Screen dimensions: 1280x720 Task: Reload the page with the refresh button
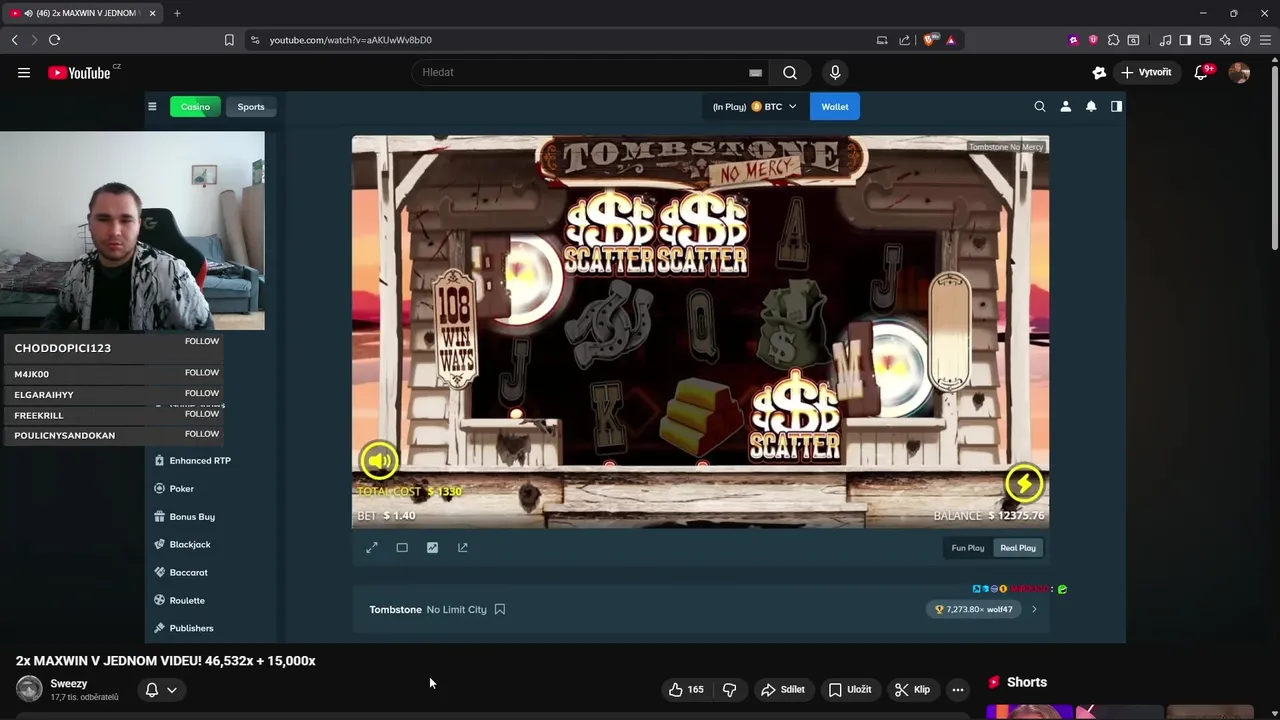[54, 40]
